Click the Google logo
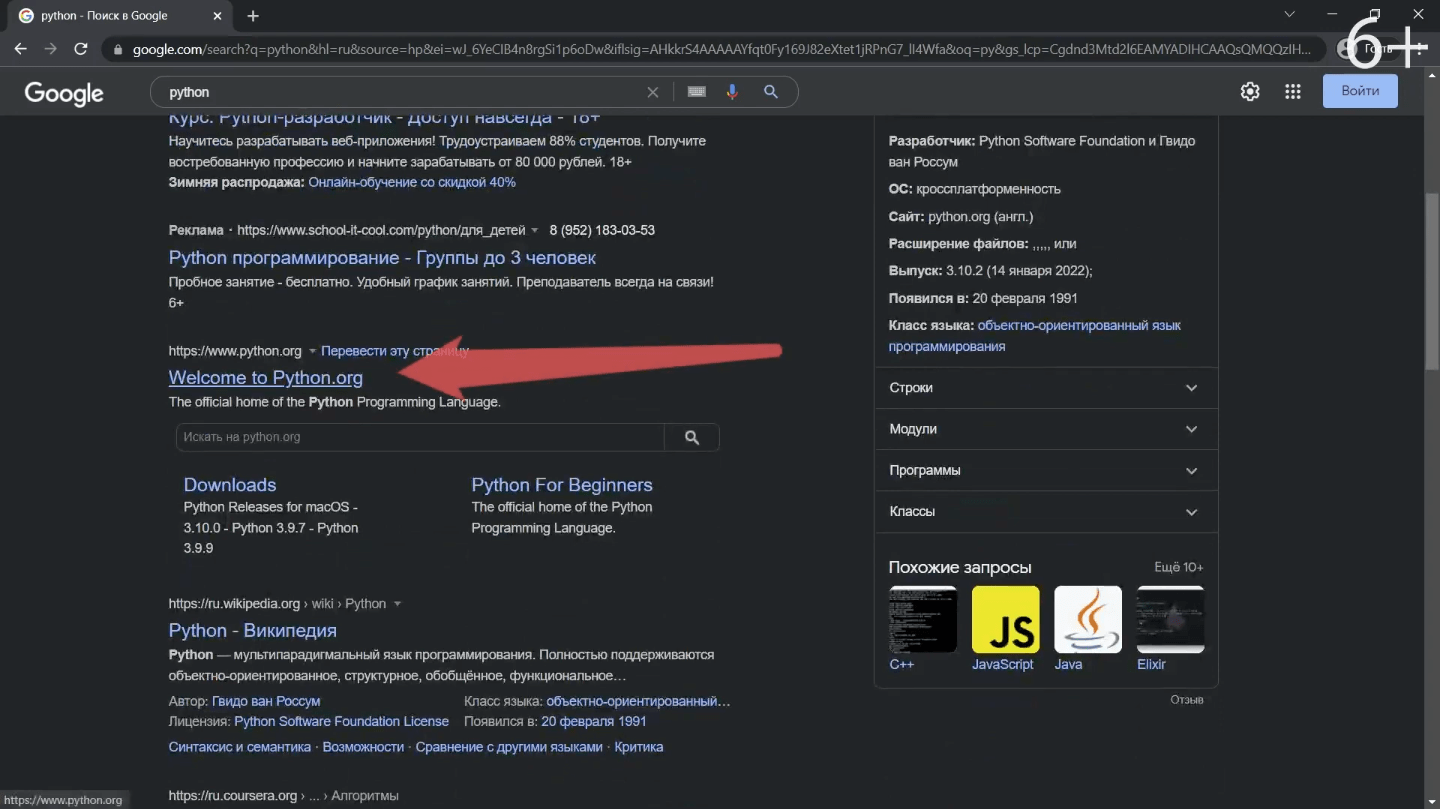The width and height of the screenshot is (1440, 809). point(64,93)
